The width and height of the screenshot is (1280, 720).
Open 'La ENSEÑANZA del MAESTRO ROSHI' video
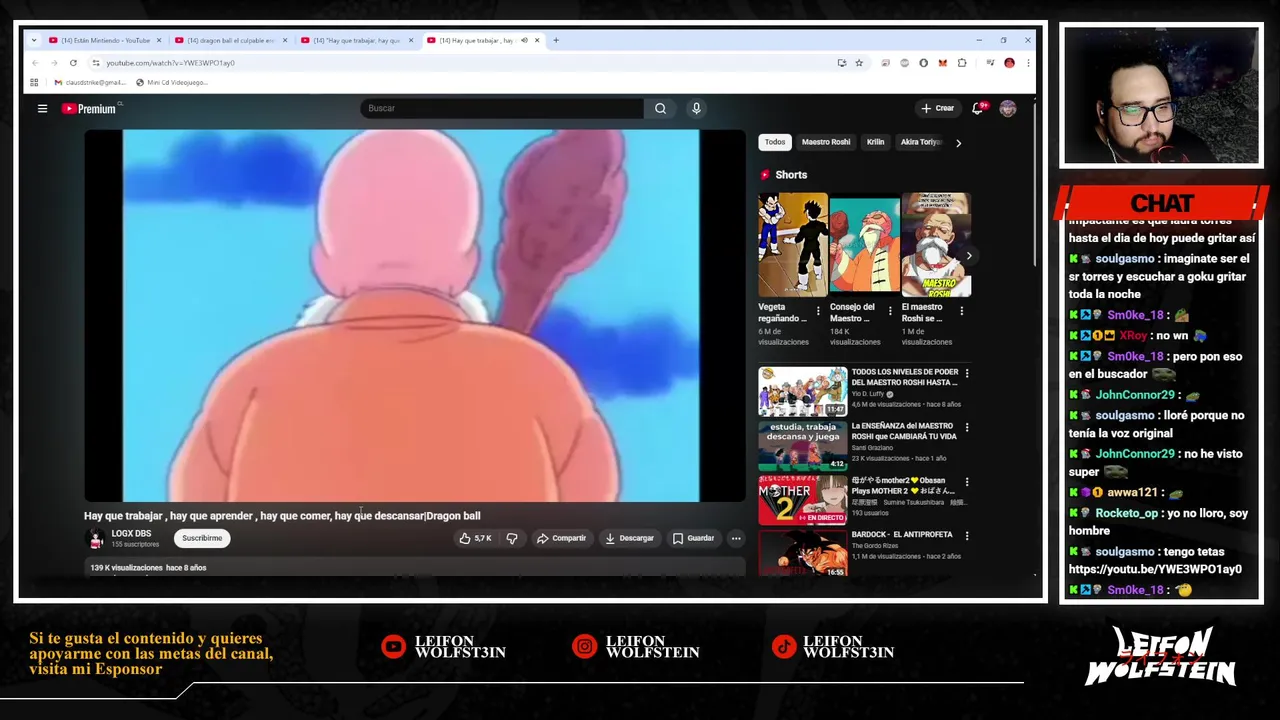point(803,446)
